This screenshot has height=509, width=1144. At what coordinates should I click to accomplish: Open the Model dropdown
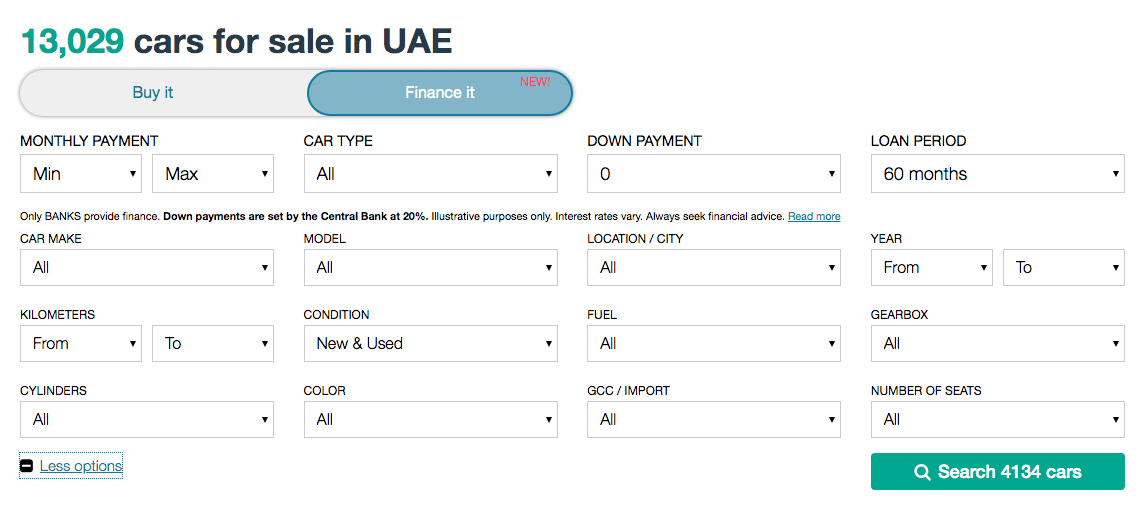pos(430,268)
